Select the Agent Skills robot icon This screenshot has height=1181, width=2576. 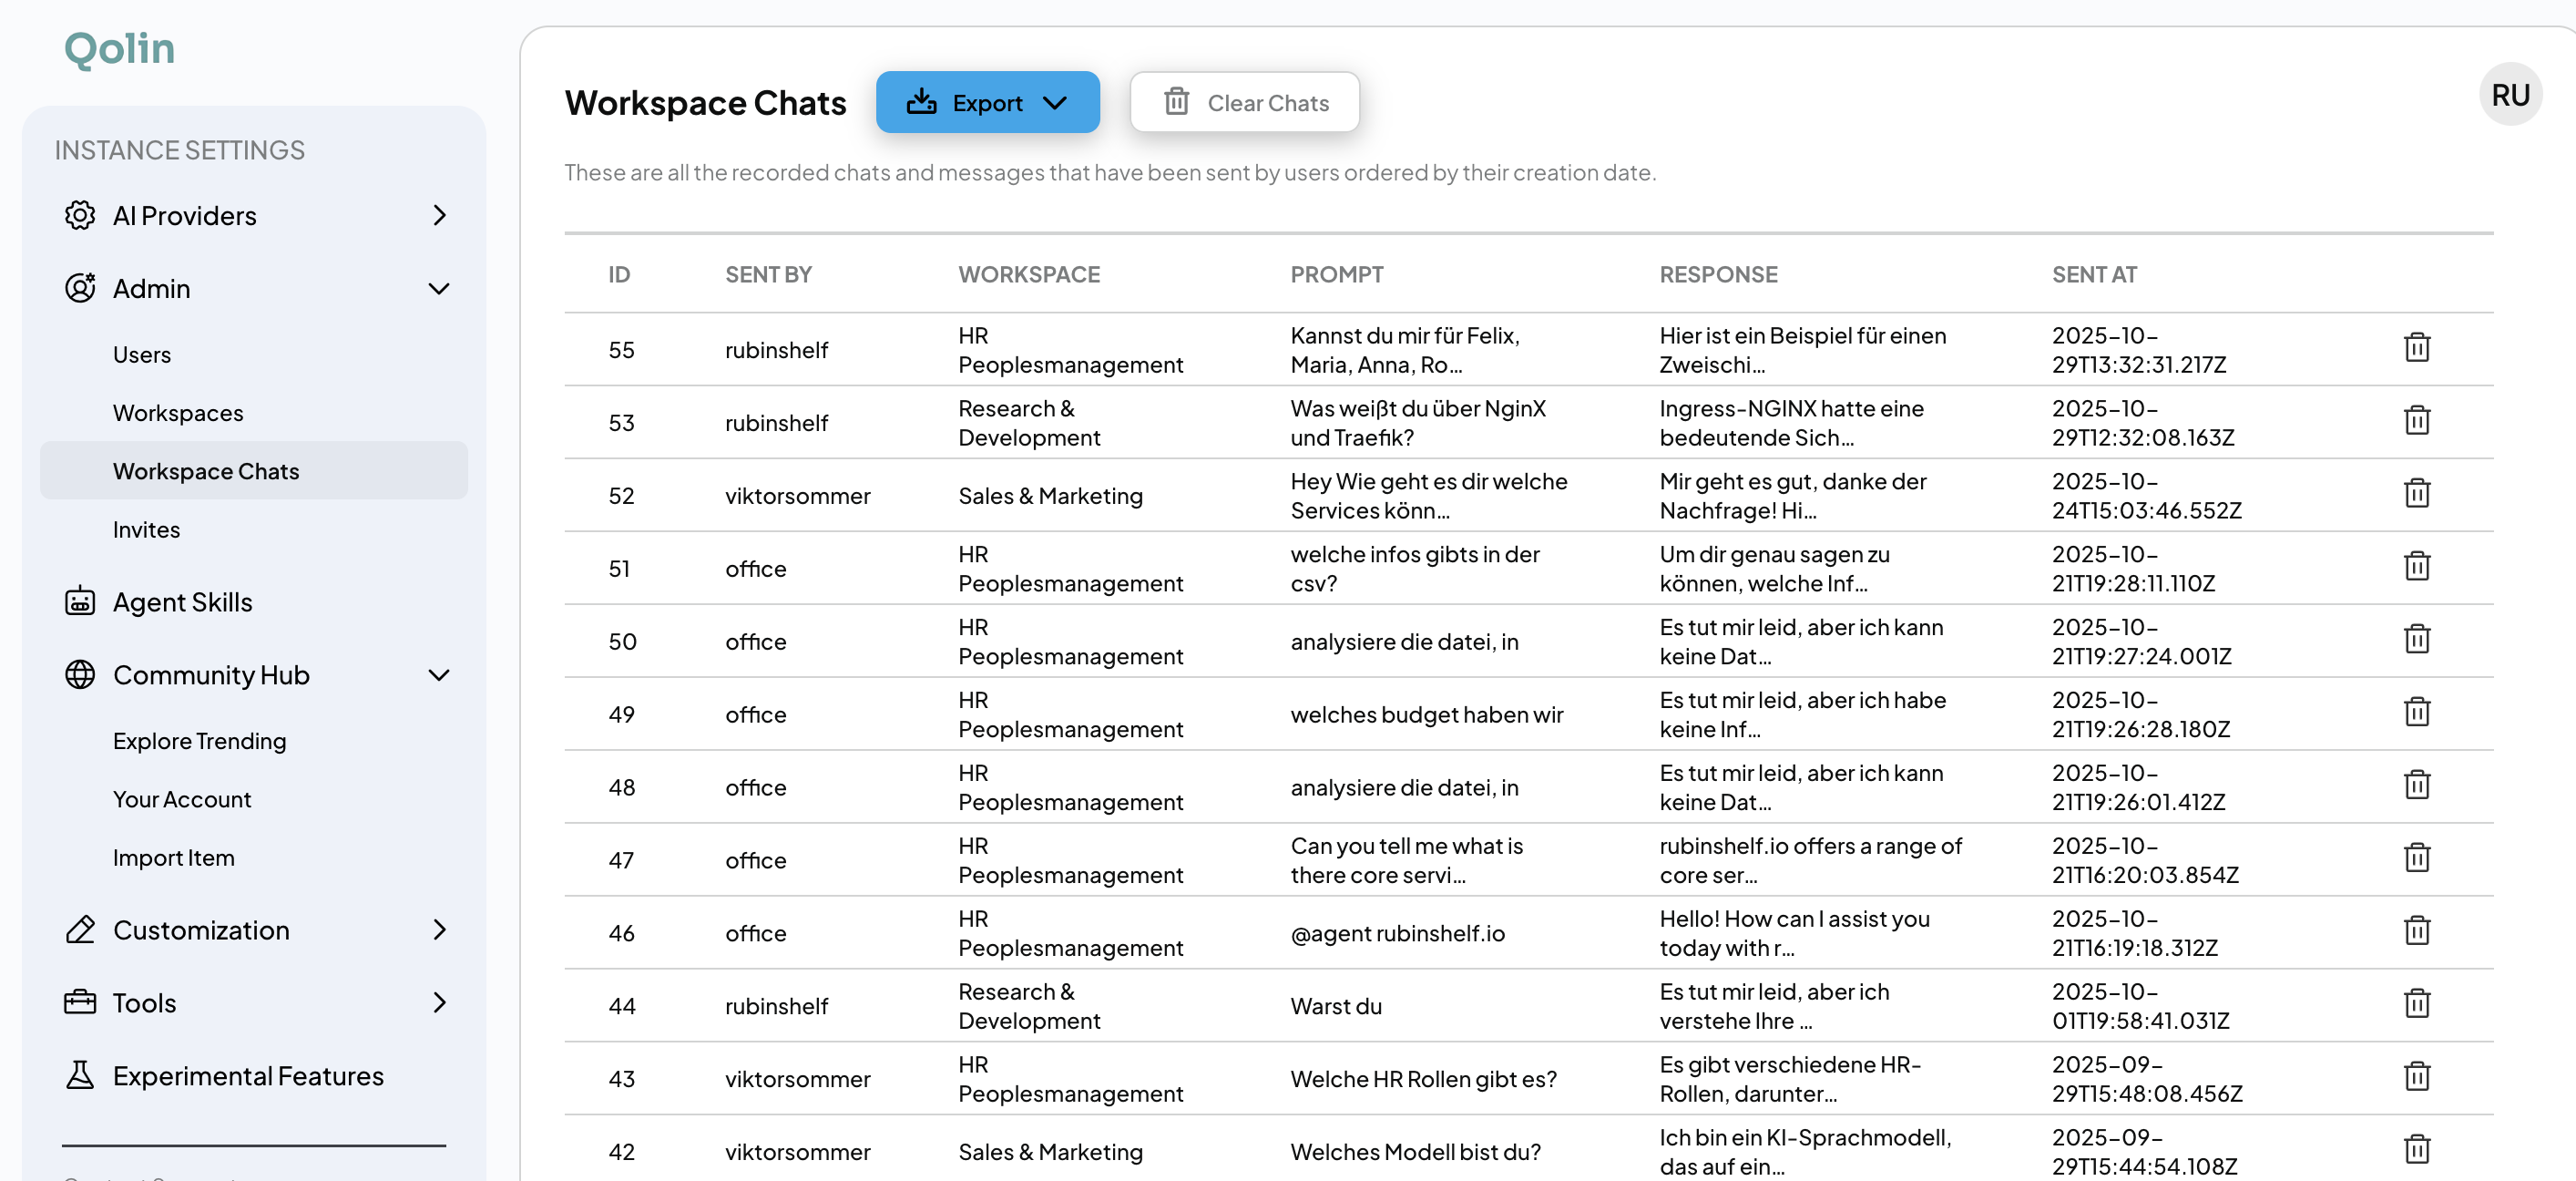[x=79, y=601]
